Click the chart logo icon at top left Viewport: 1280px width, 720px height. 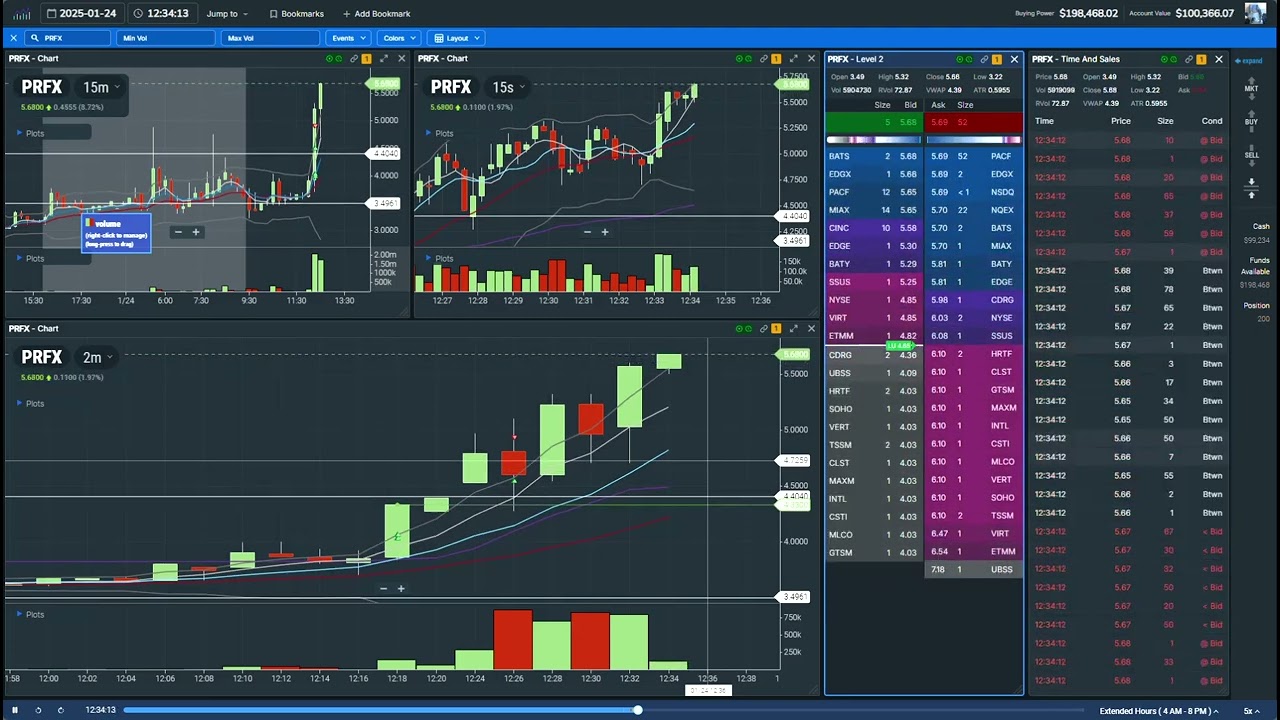pyautogui.click(x=21, y=13)
